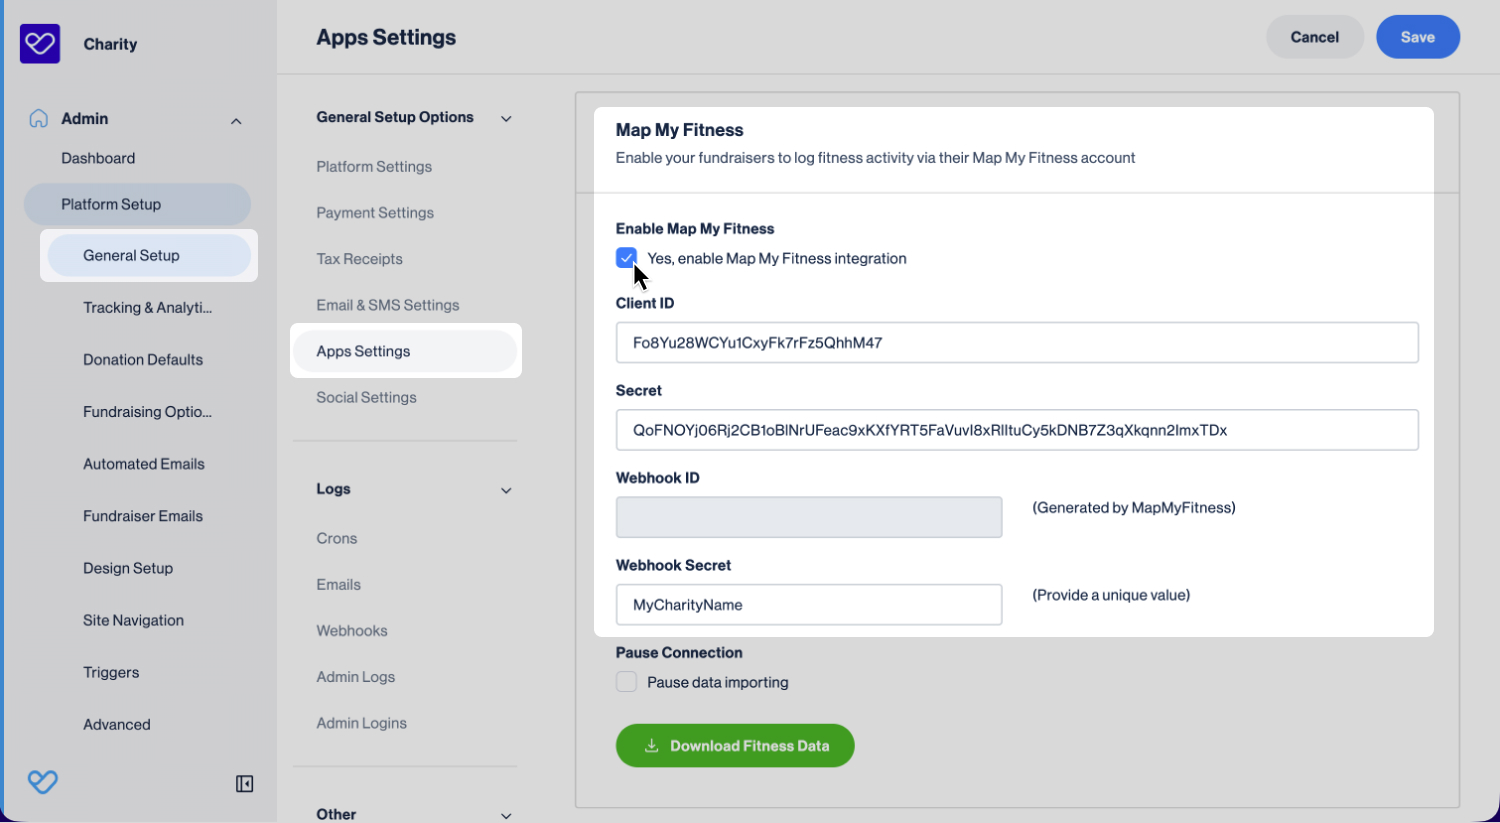
Task: Uncheck Yes, enable Map My Fitness integration
Action: click(x=627, y=258)
